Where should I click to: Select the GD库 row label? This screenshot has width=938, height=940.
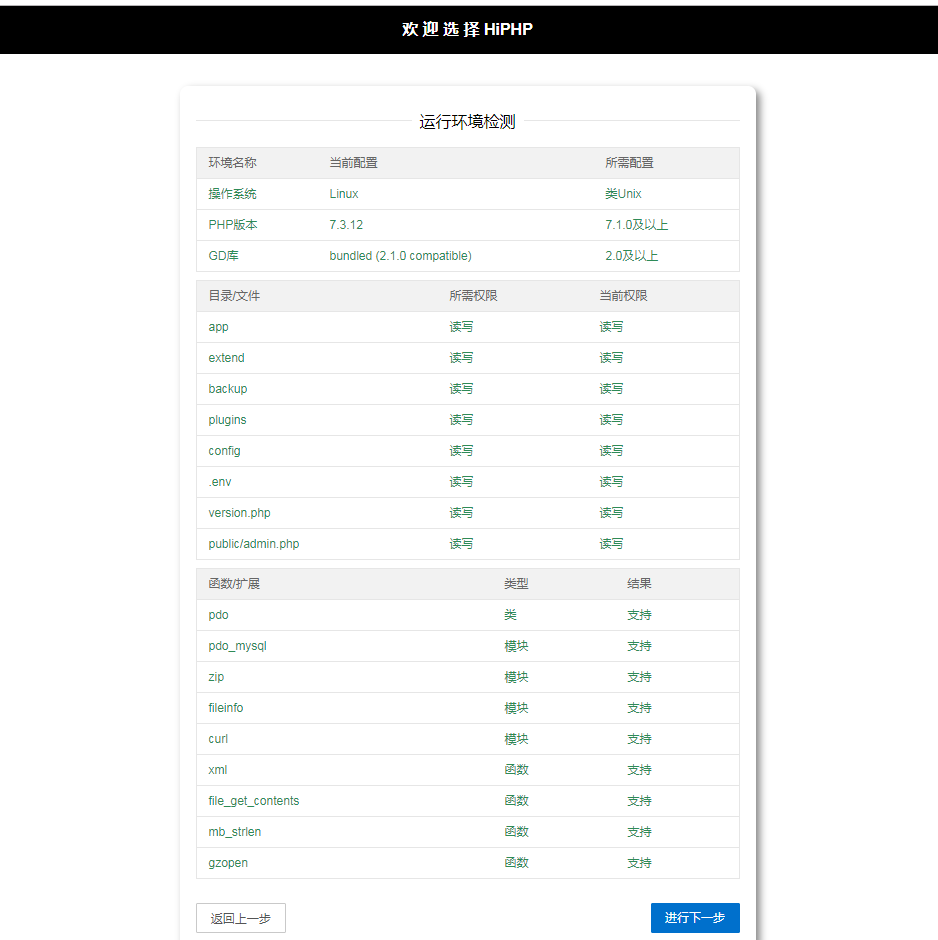point(224,256)
